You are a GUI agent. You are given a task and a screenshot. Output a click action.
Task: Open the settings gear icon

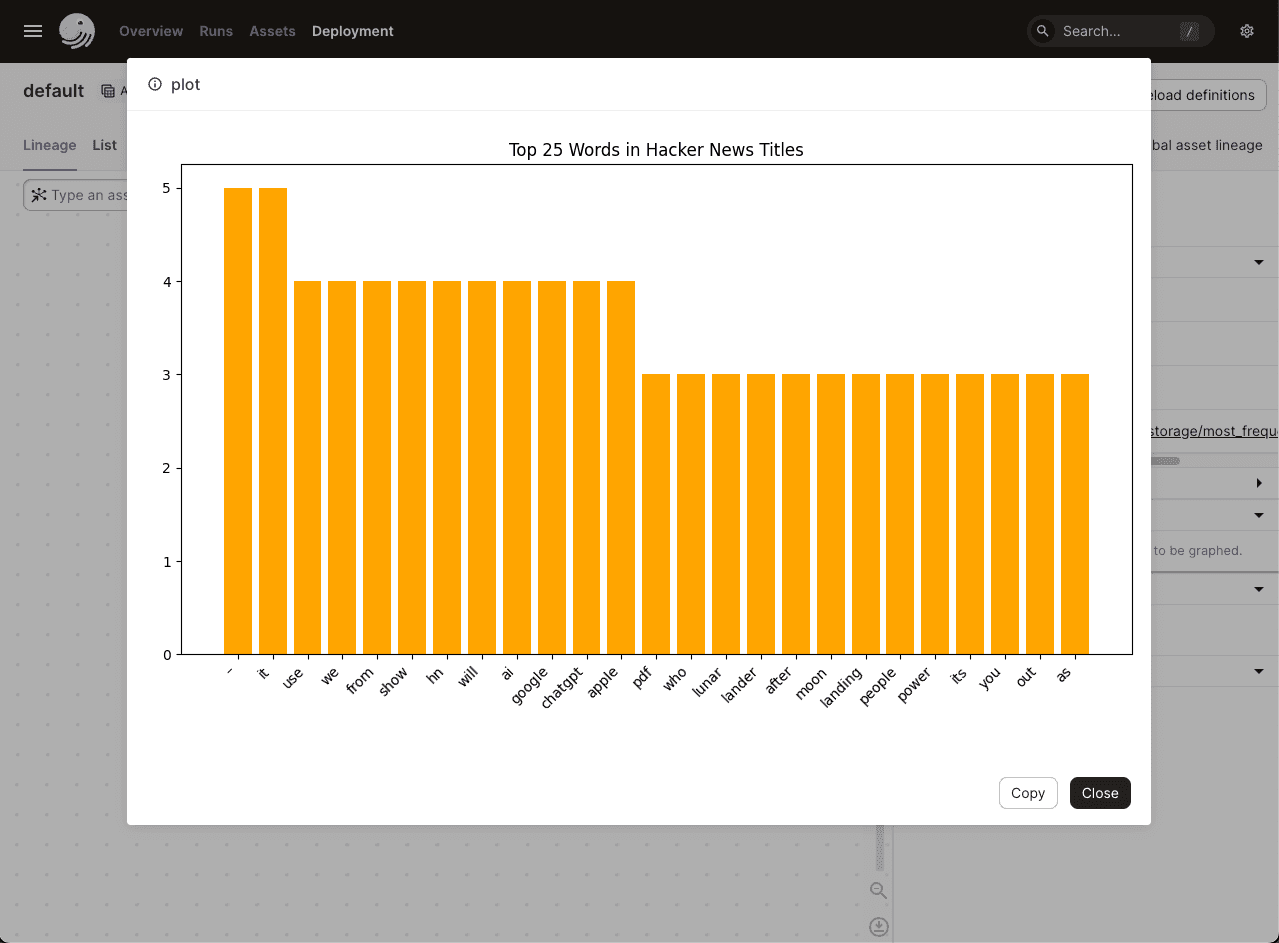[1247, 31]
